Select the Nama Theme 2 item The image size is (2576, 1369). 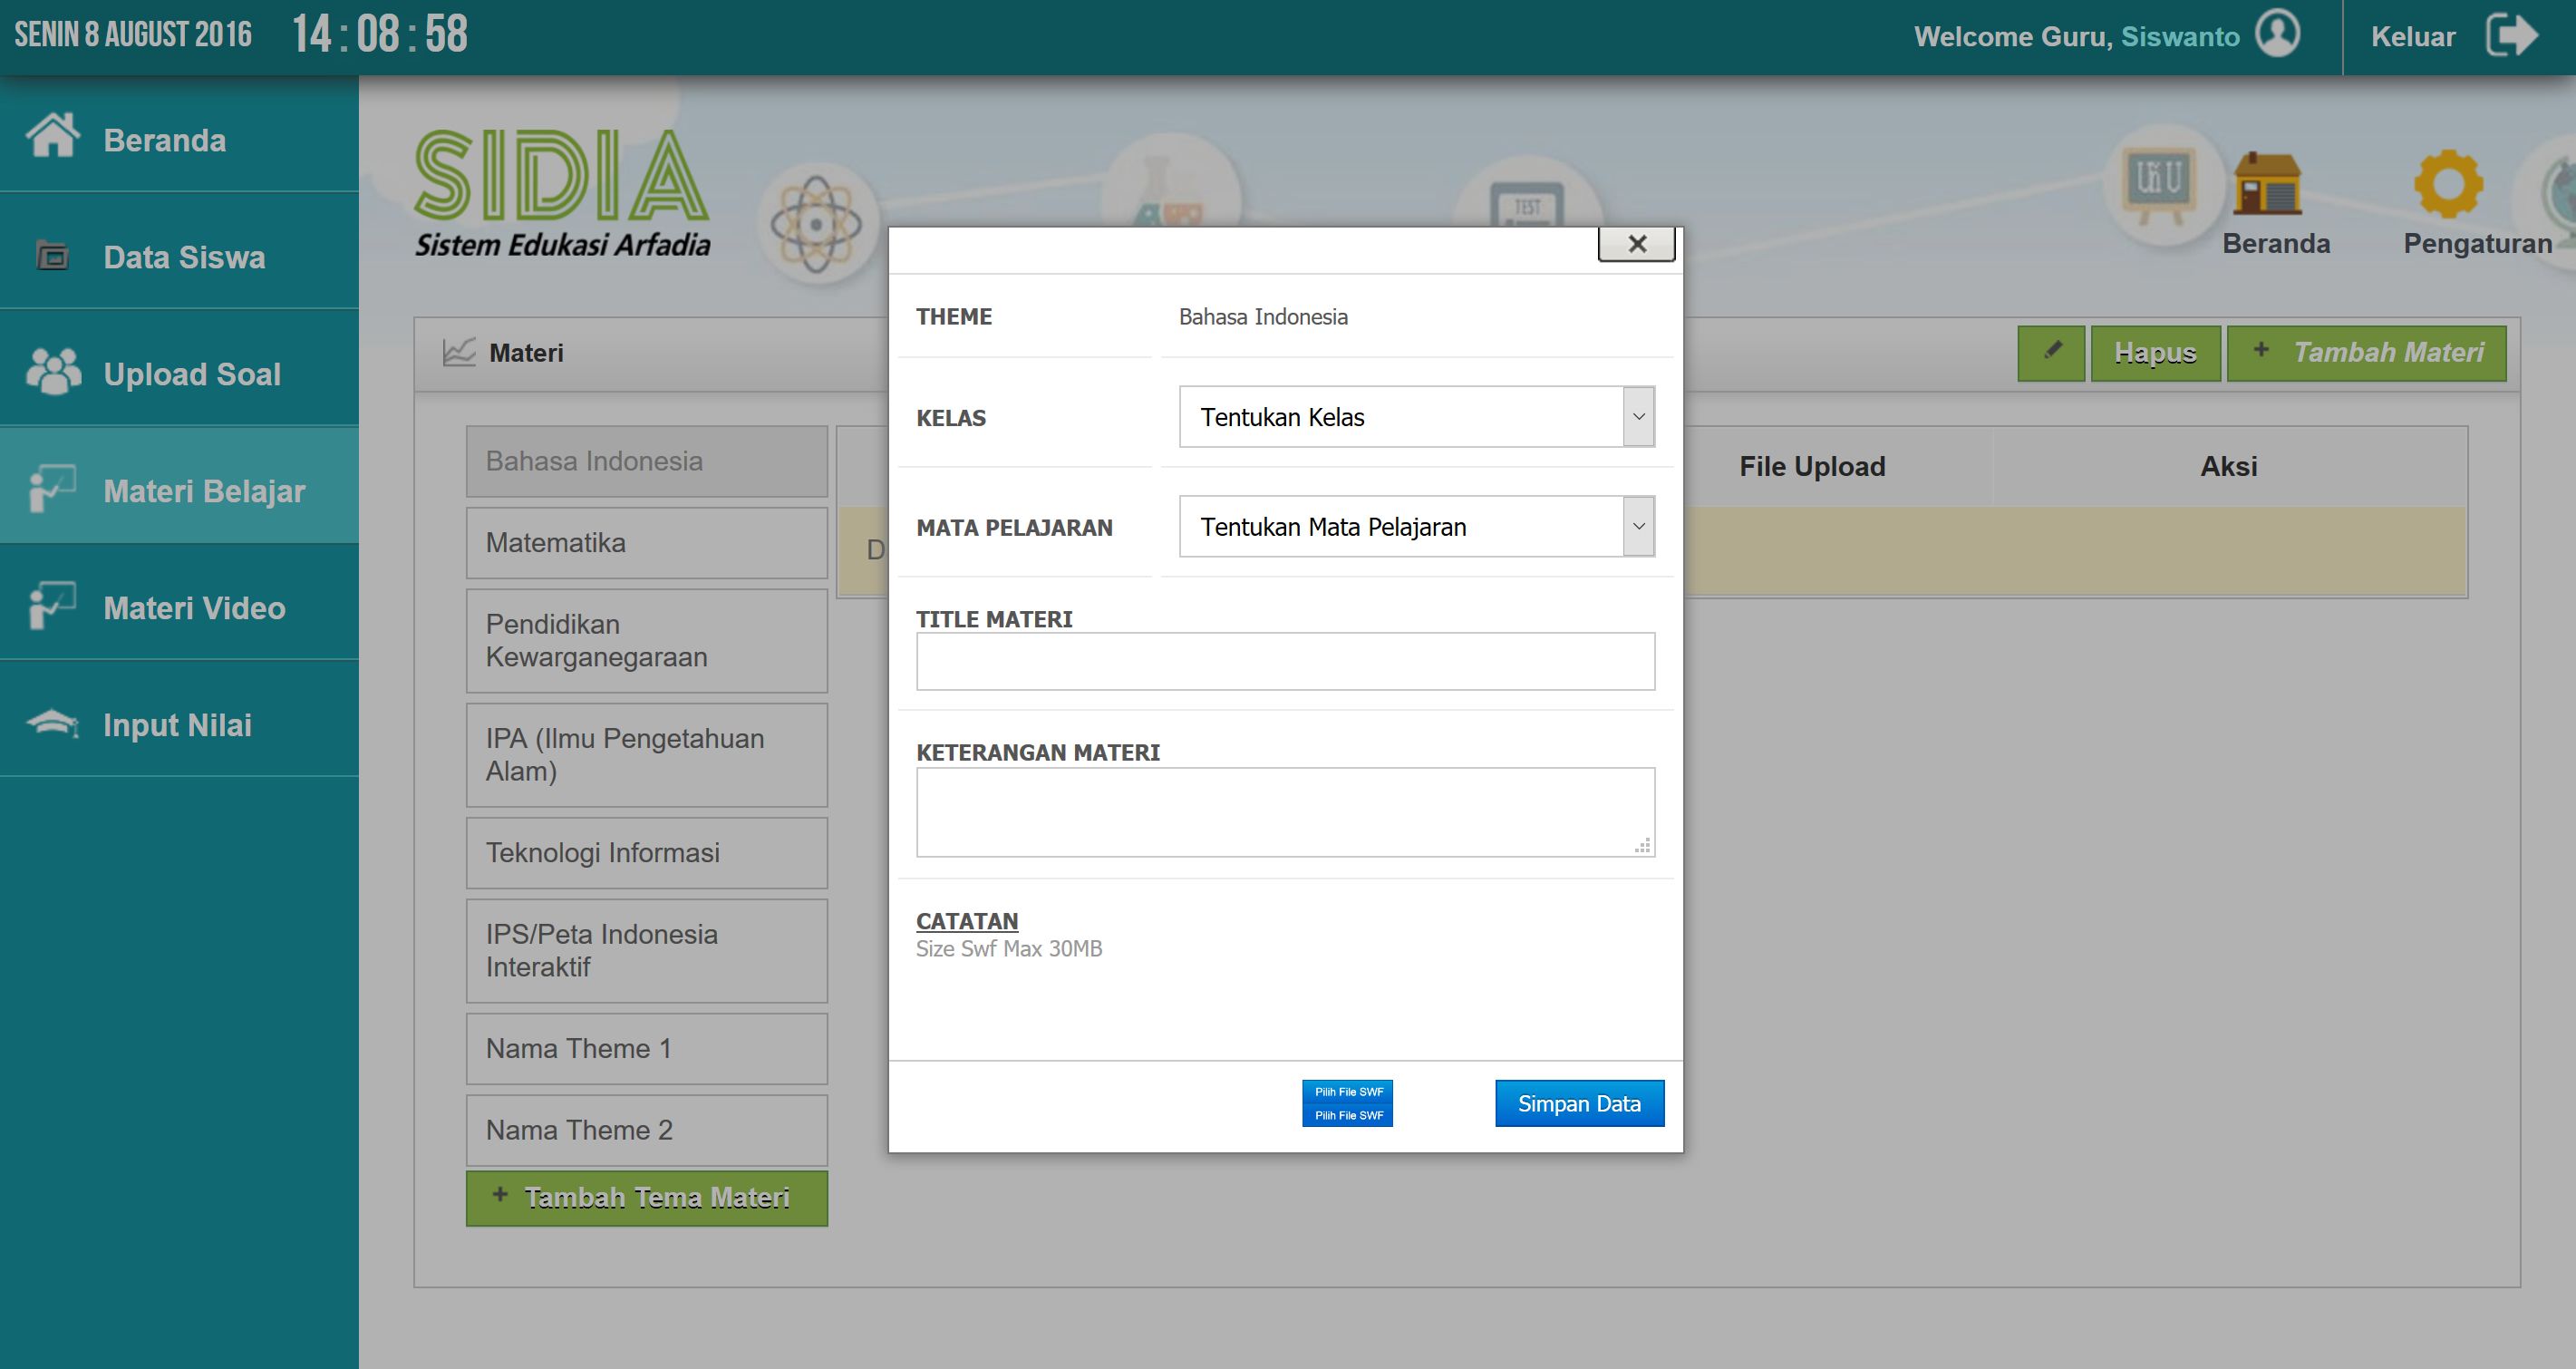(x=646, y=1130)
